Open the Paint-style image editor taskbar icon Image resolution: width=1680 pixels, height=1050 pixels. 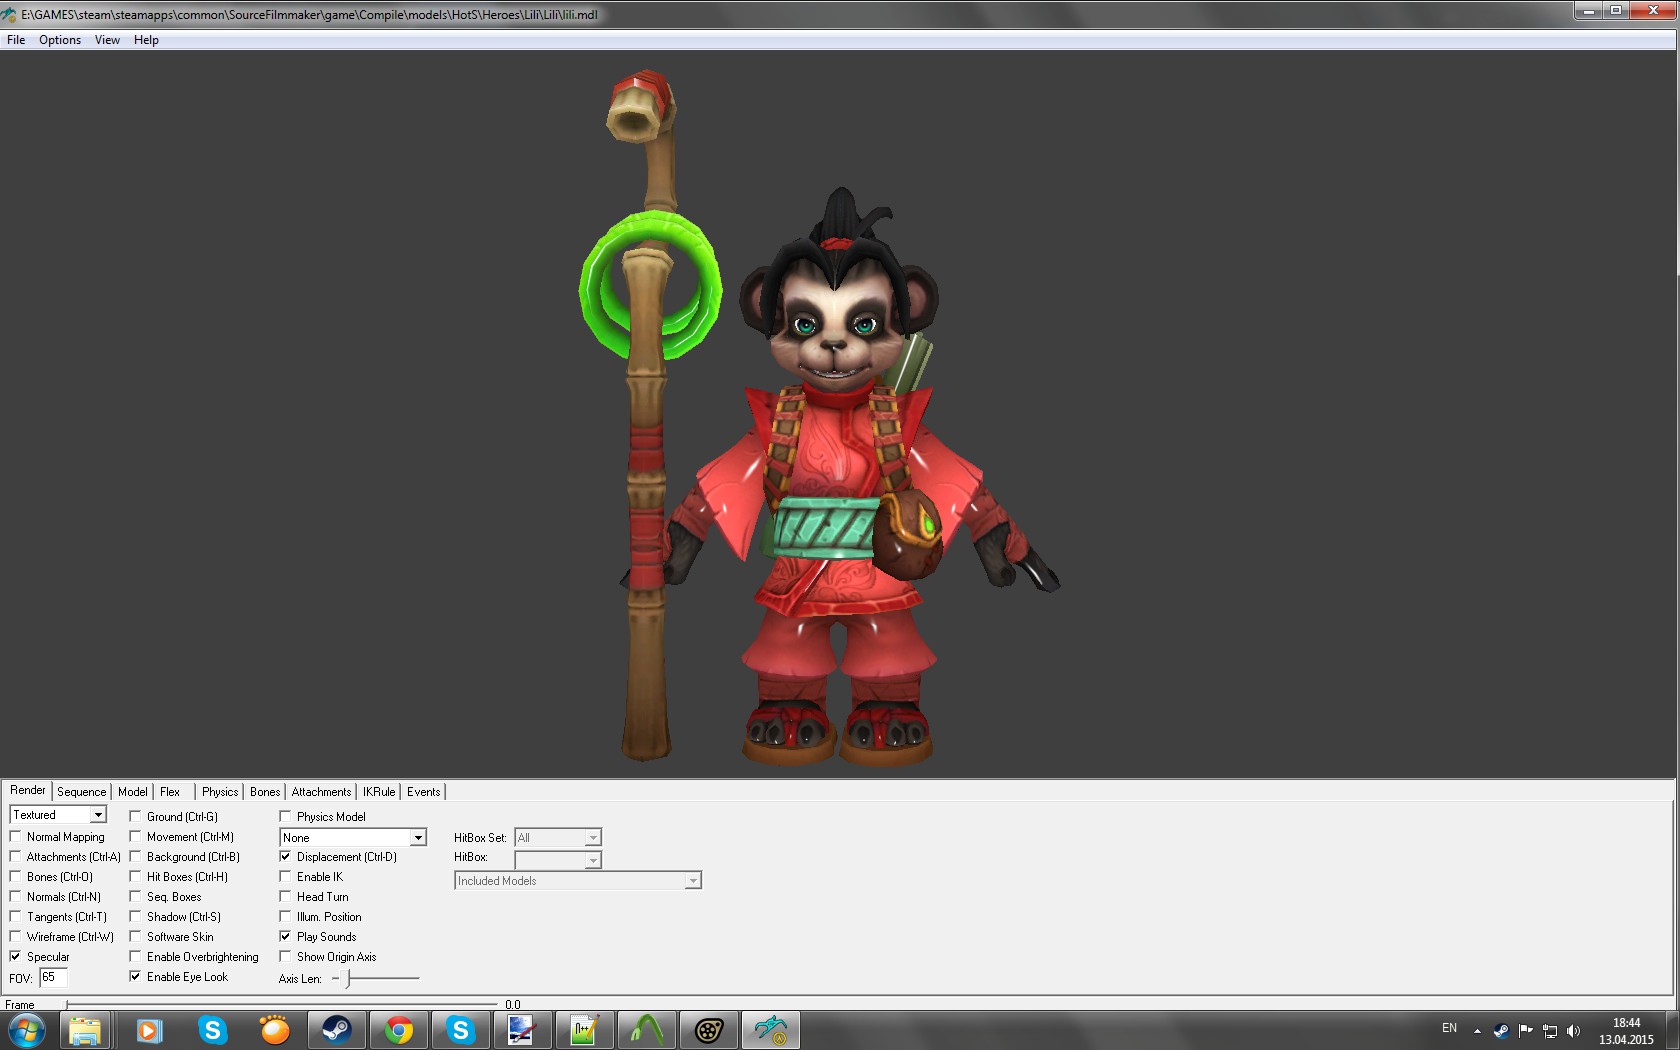click(522, 1030)
